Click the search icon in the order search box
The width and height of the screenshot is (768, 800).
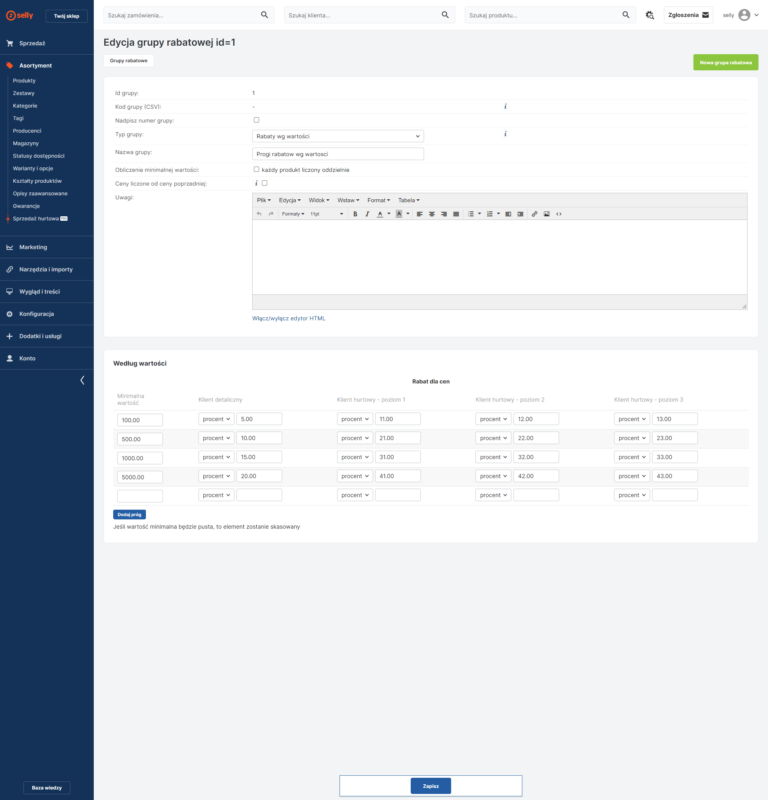click(265, 16)
